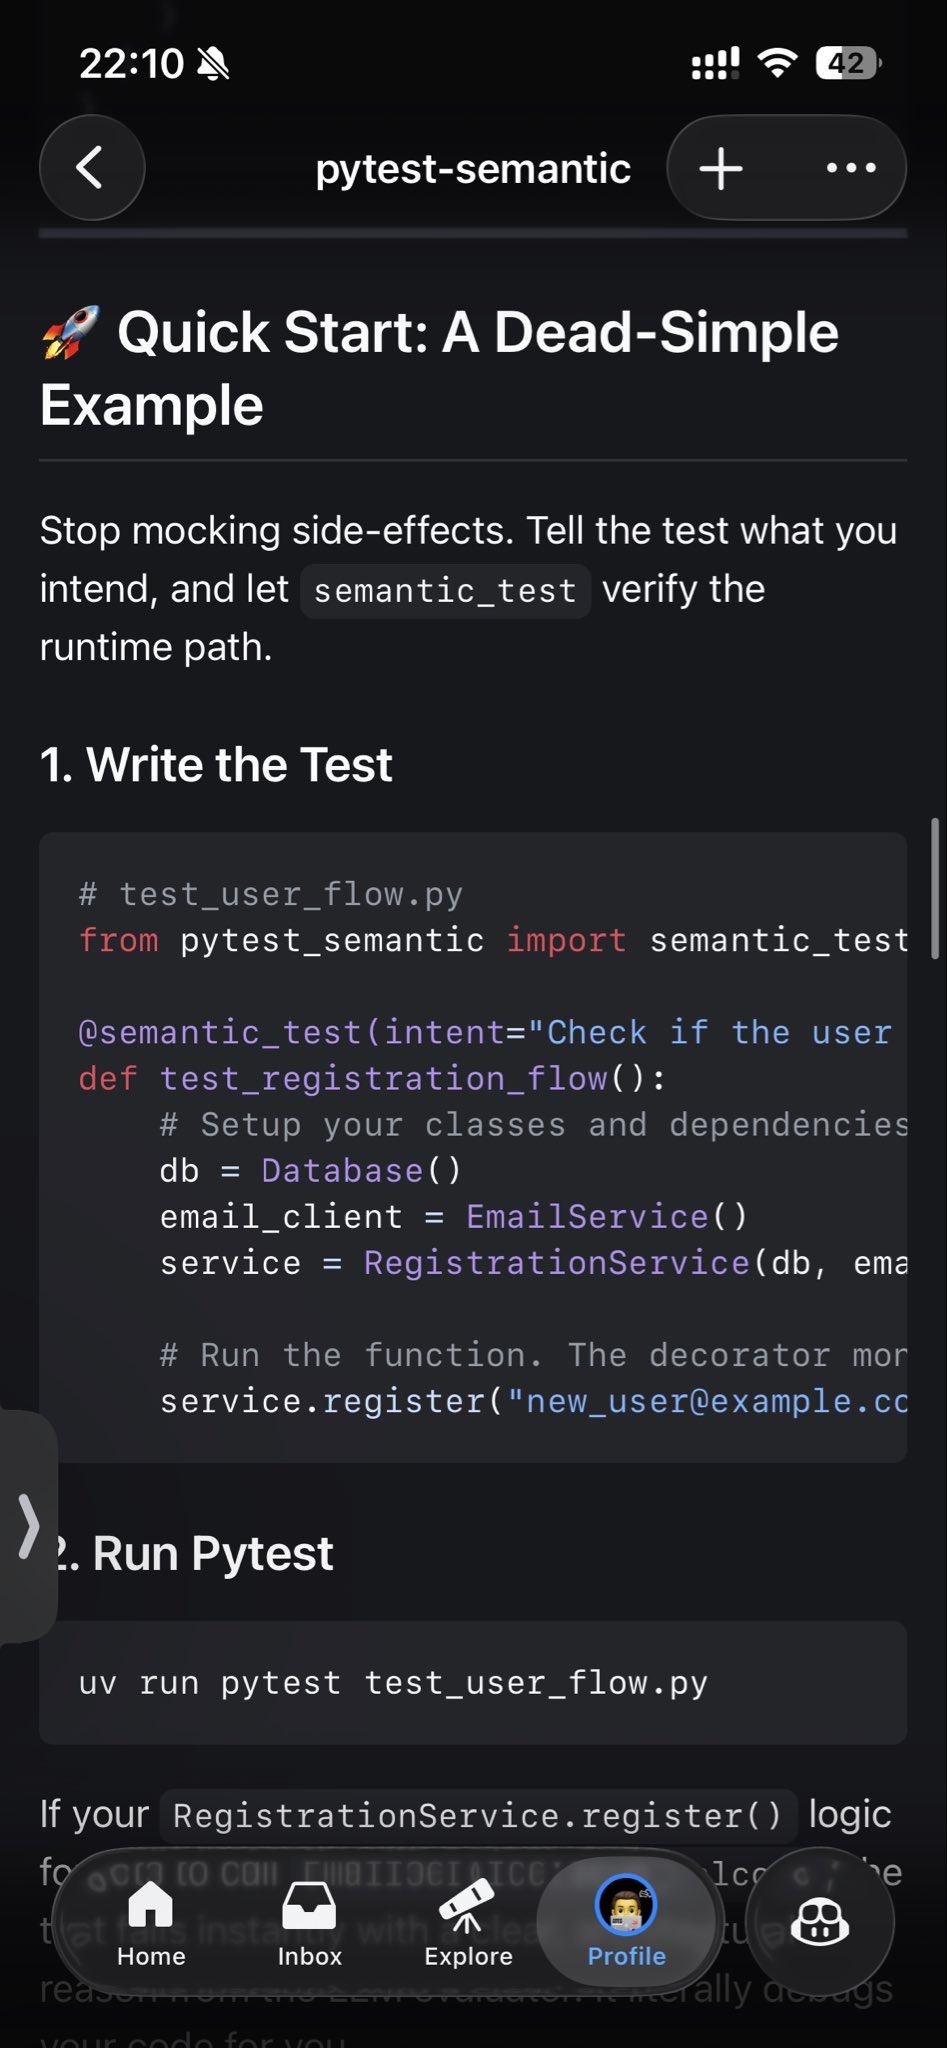Tap the RegistrationService.register() inline code
The image size is (947, 2048).
[x=477, y=1815]
